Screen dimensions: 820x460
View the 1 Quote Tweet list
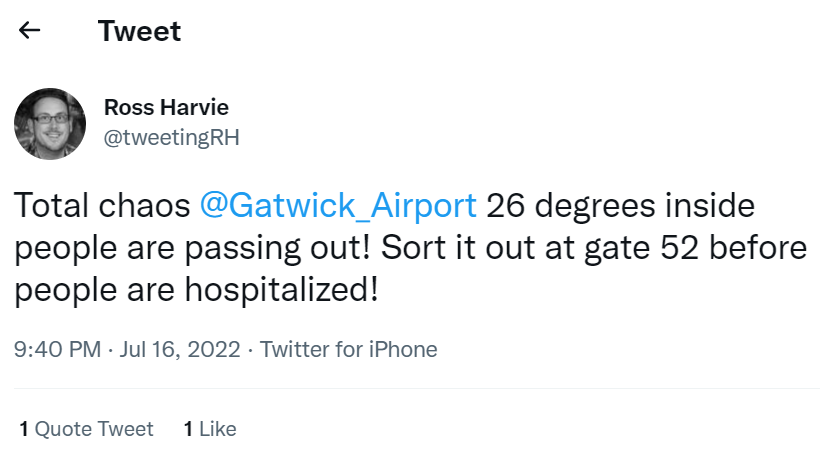pos(87,429)
